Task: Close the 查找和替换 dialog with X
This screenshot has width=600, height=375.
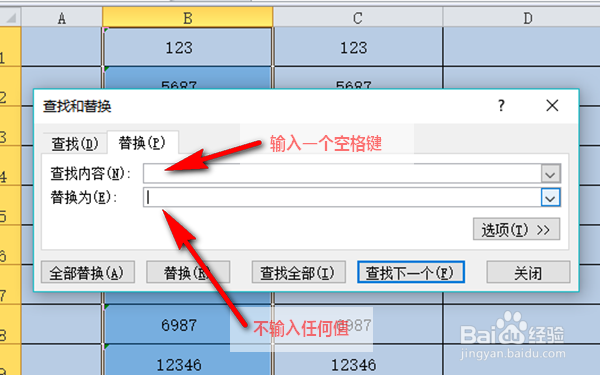Action: pos(552,105)
